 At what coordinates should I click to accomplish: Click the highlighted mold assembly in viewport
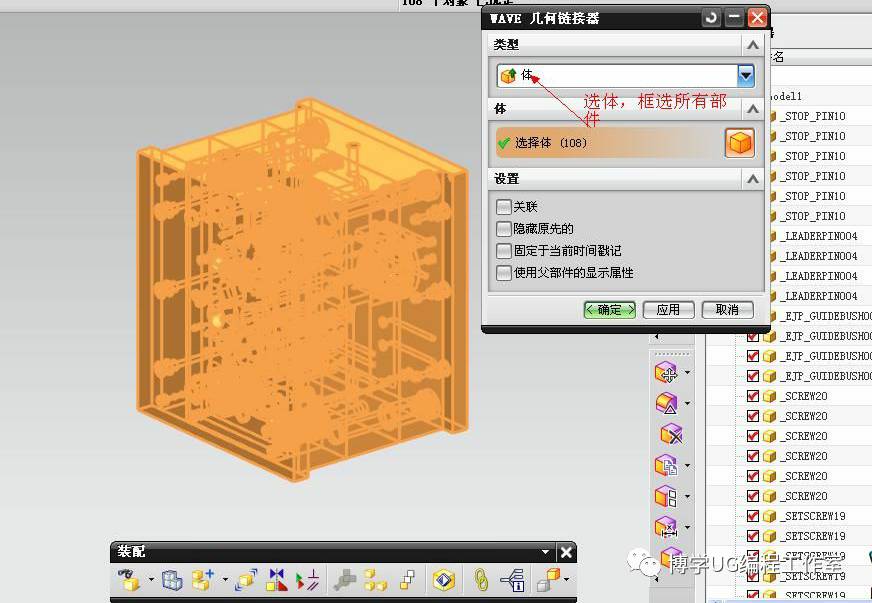tap(303, 289)
